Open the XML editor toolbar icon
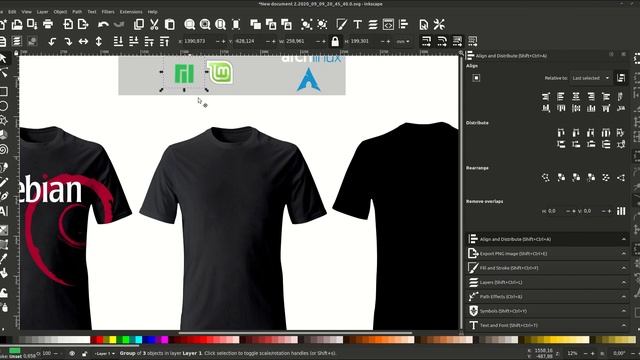The width and height of the screenshot is (640, 360). click(388, 24)
